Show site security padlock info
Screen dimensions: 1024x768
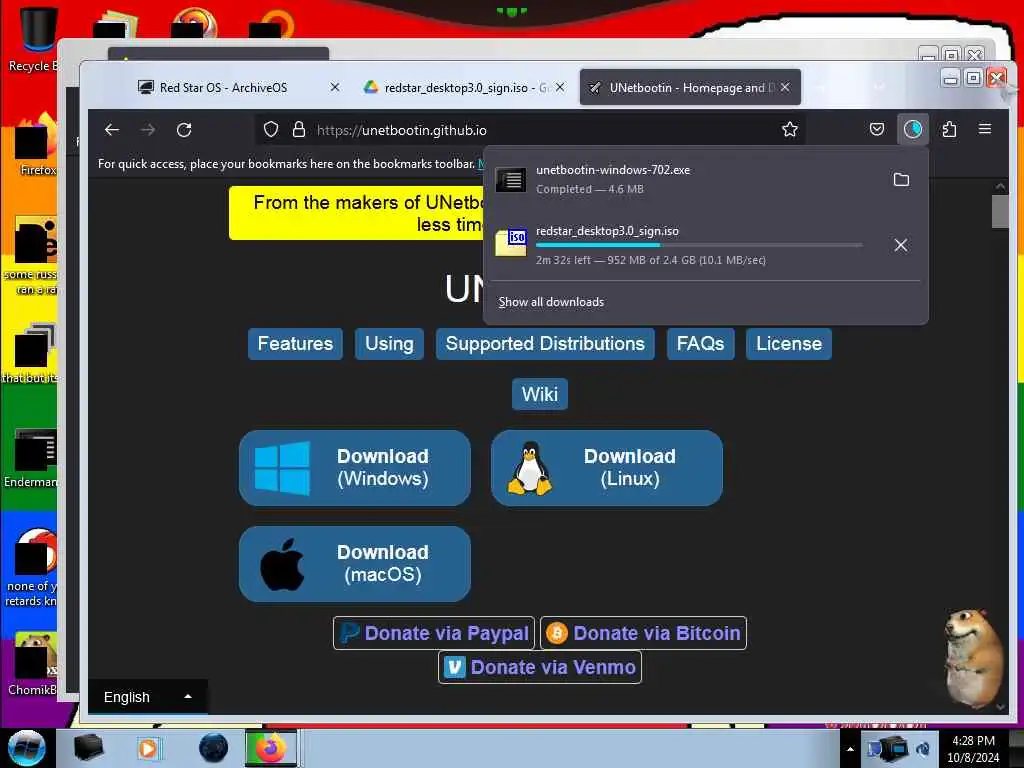(298, 130)
